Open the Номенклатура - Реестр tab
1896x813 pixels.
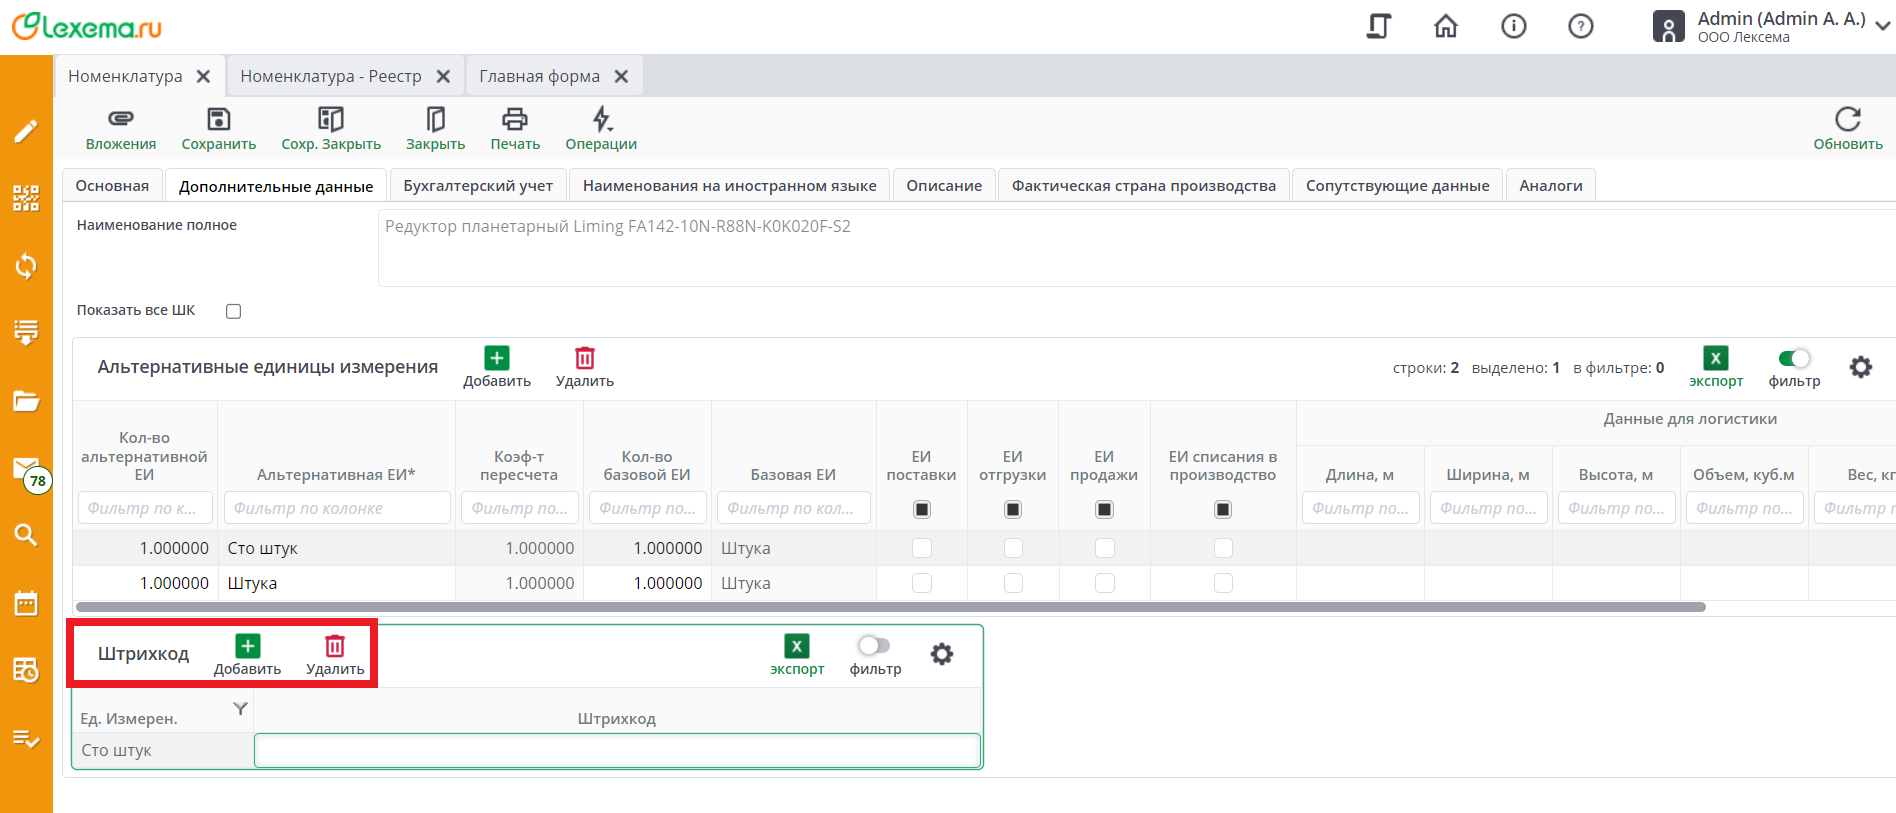point(331,76)
